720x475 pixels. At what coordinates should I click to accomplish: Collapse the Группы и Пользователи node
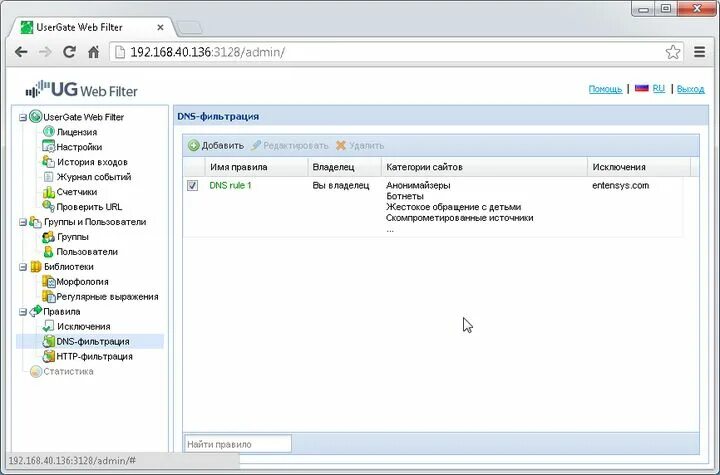pos(22,222)
